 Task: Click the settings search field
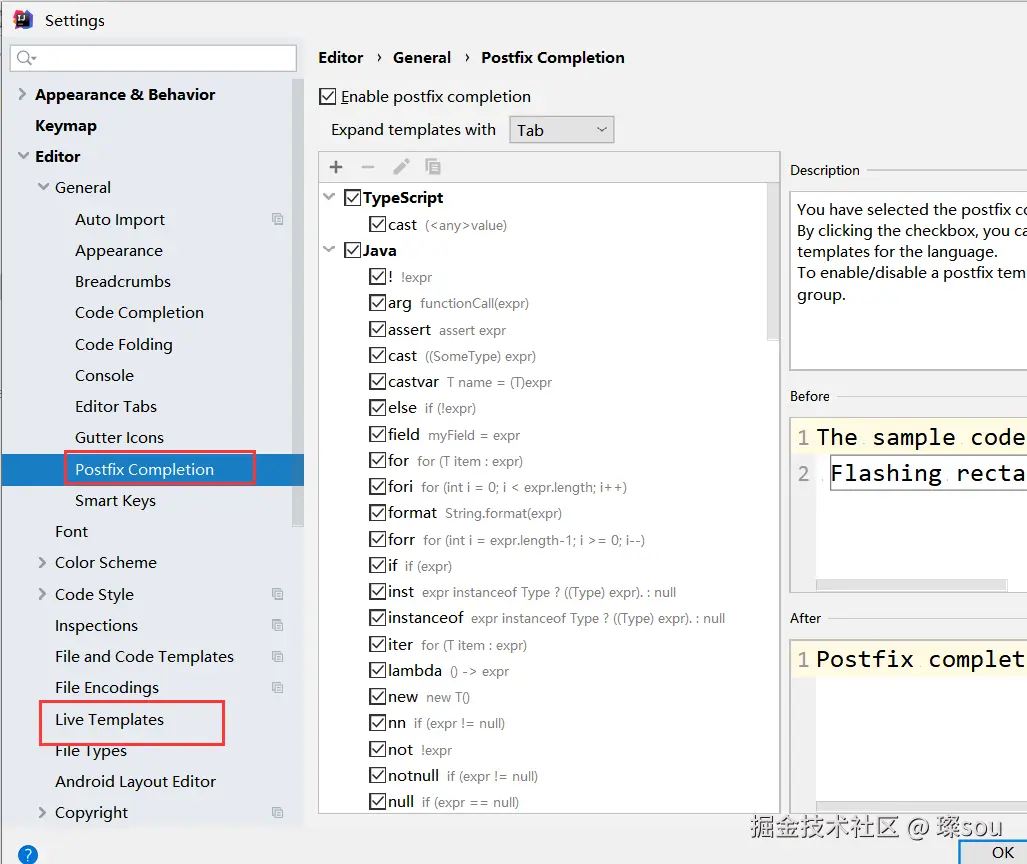154,58
